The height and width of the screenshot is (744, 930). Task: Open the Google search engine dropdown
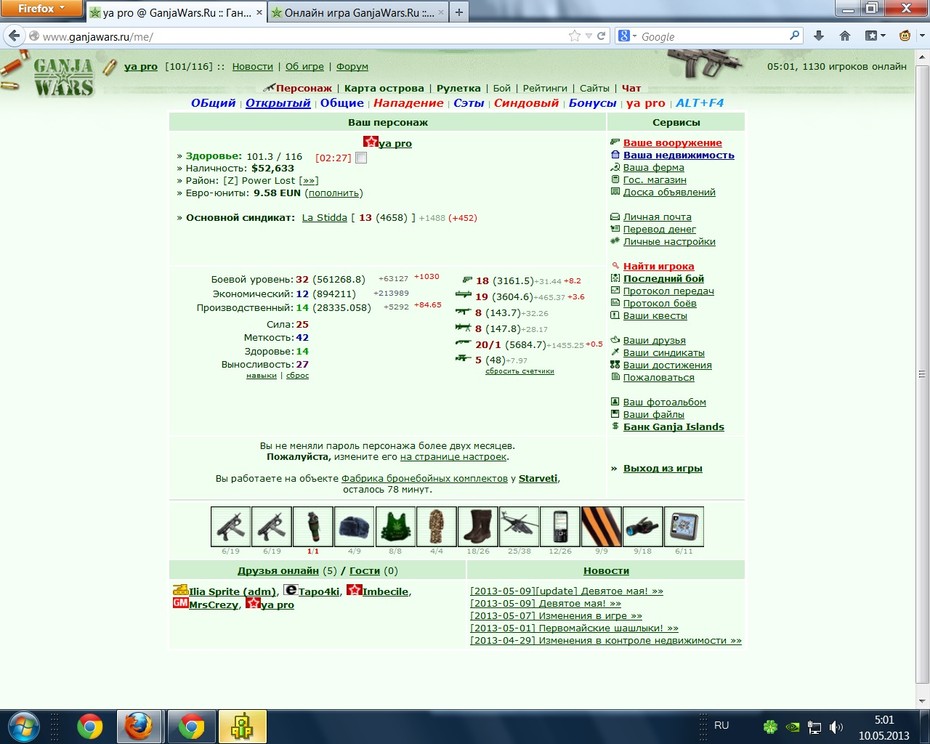[628, 36]
